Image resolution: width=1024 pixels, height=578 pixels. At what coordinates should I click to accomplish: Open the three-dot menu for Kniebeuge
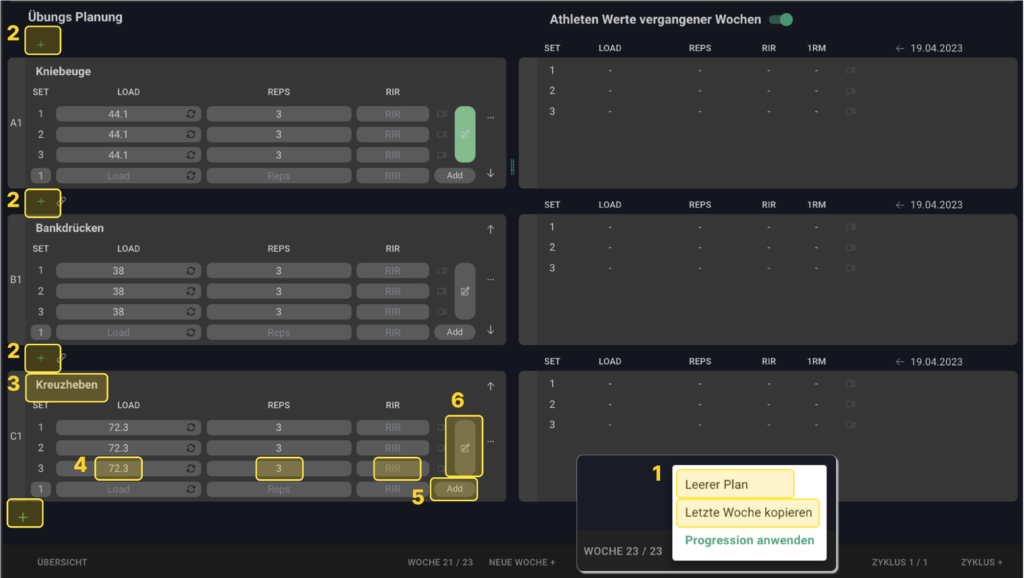click(x=491, y=117)
